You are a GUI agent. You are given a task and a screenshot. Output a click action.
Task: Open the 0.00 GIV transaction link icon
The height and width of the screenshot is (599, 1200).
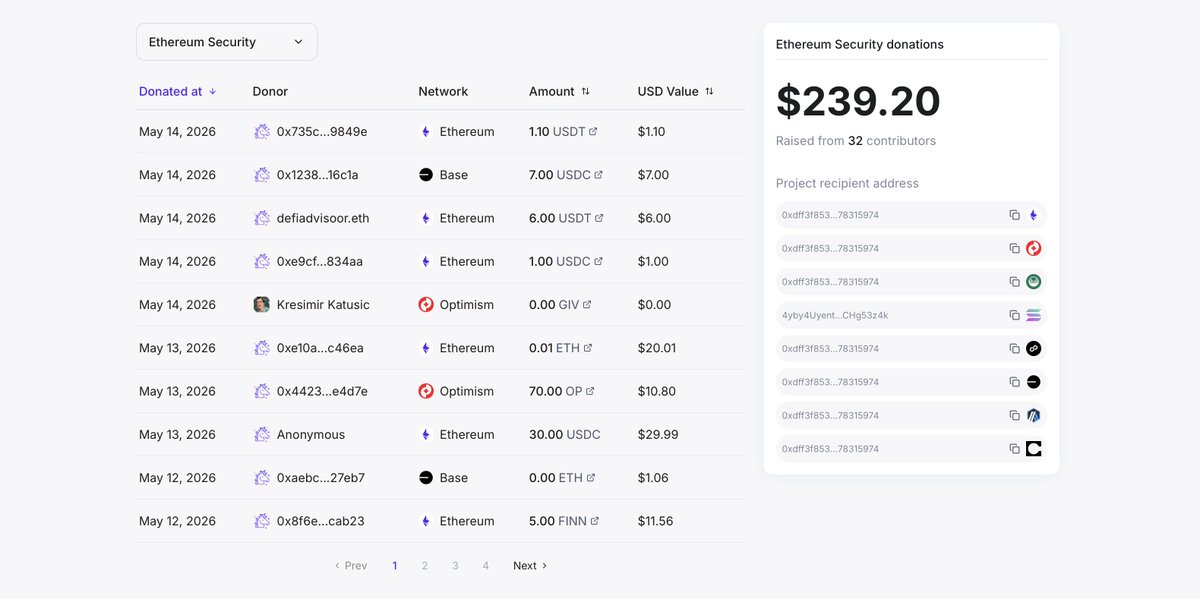pyautogui.click(x=587, y=305)
